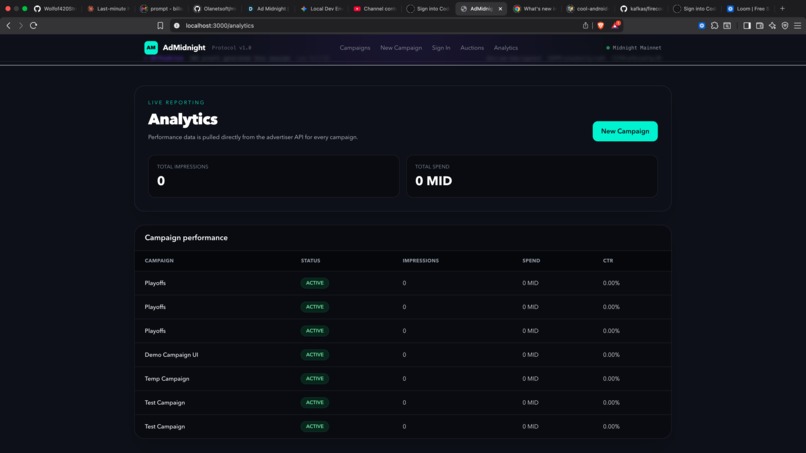Click the Analytics page heading

[x=182, y=119]
